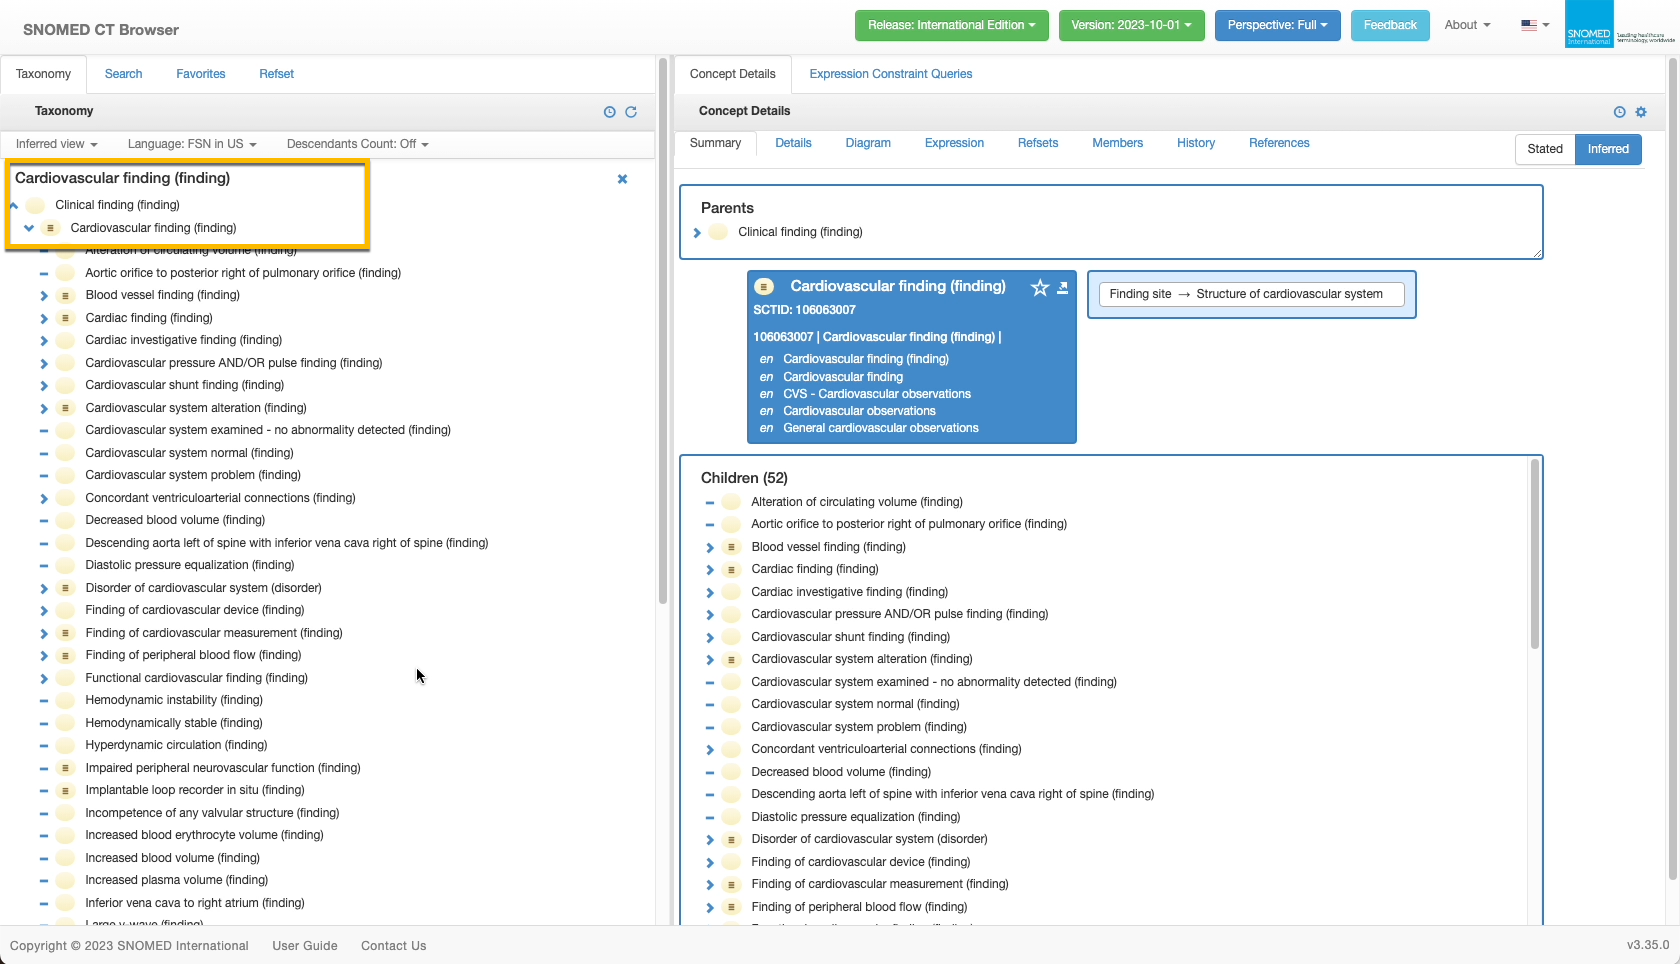Open the Refset tab

coord(276,74)
